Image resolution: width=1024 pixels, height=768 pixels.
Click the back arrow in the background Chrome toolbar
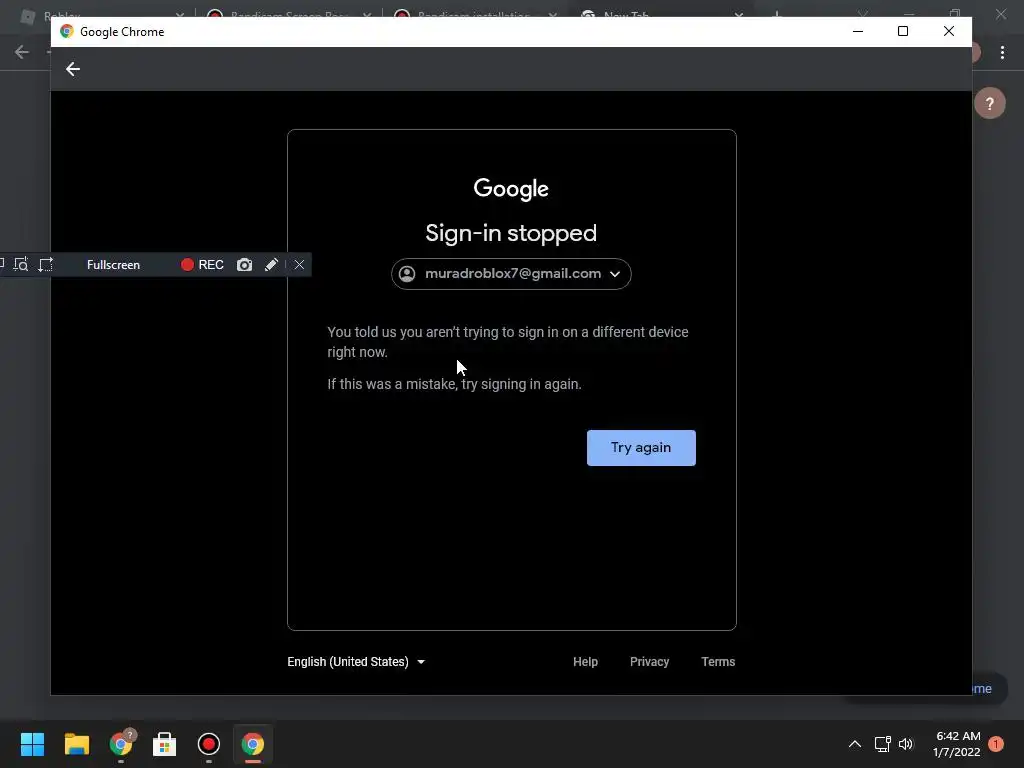[x=22, y=52]
